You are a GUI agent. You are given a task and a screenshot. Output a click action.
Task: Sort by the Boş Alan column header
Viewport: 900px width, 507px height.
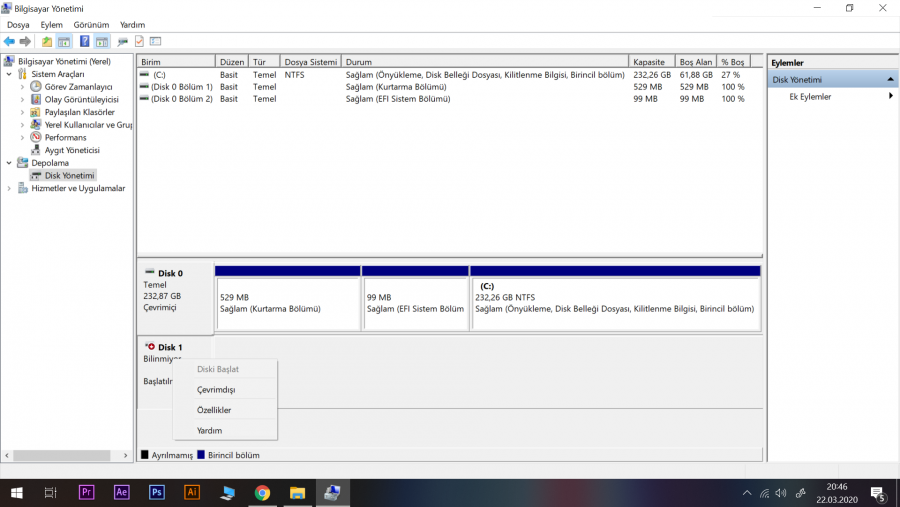point(696,61)
